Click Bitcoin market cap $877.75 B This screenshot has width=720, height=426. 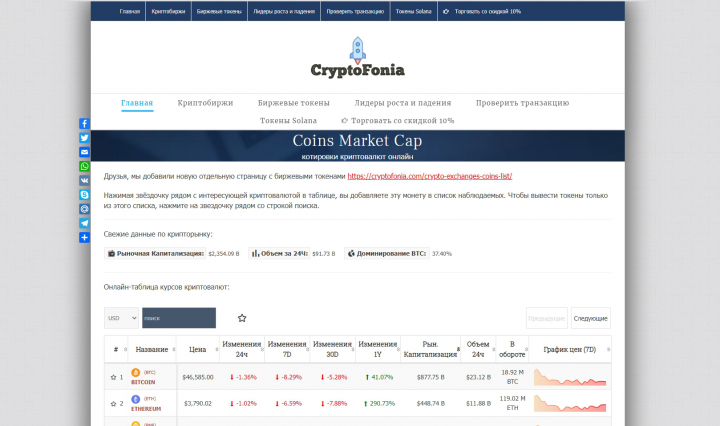[x=431, y=377]
